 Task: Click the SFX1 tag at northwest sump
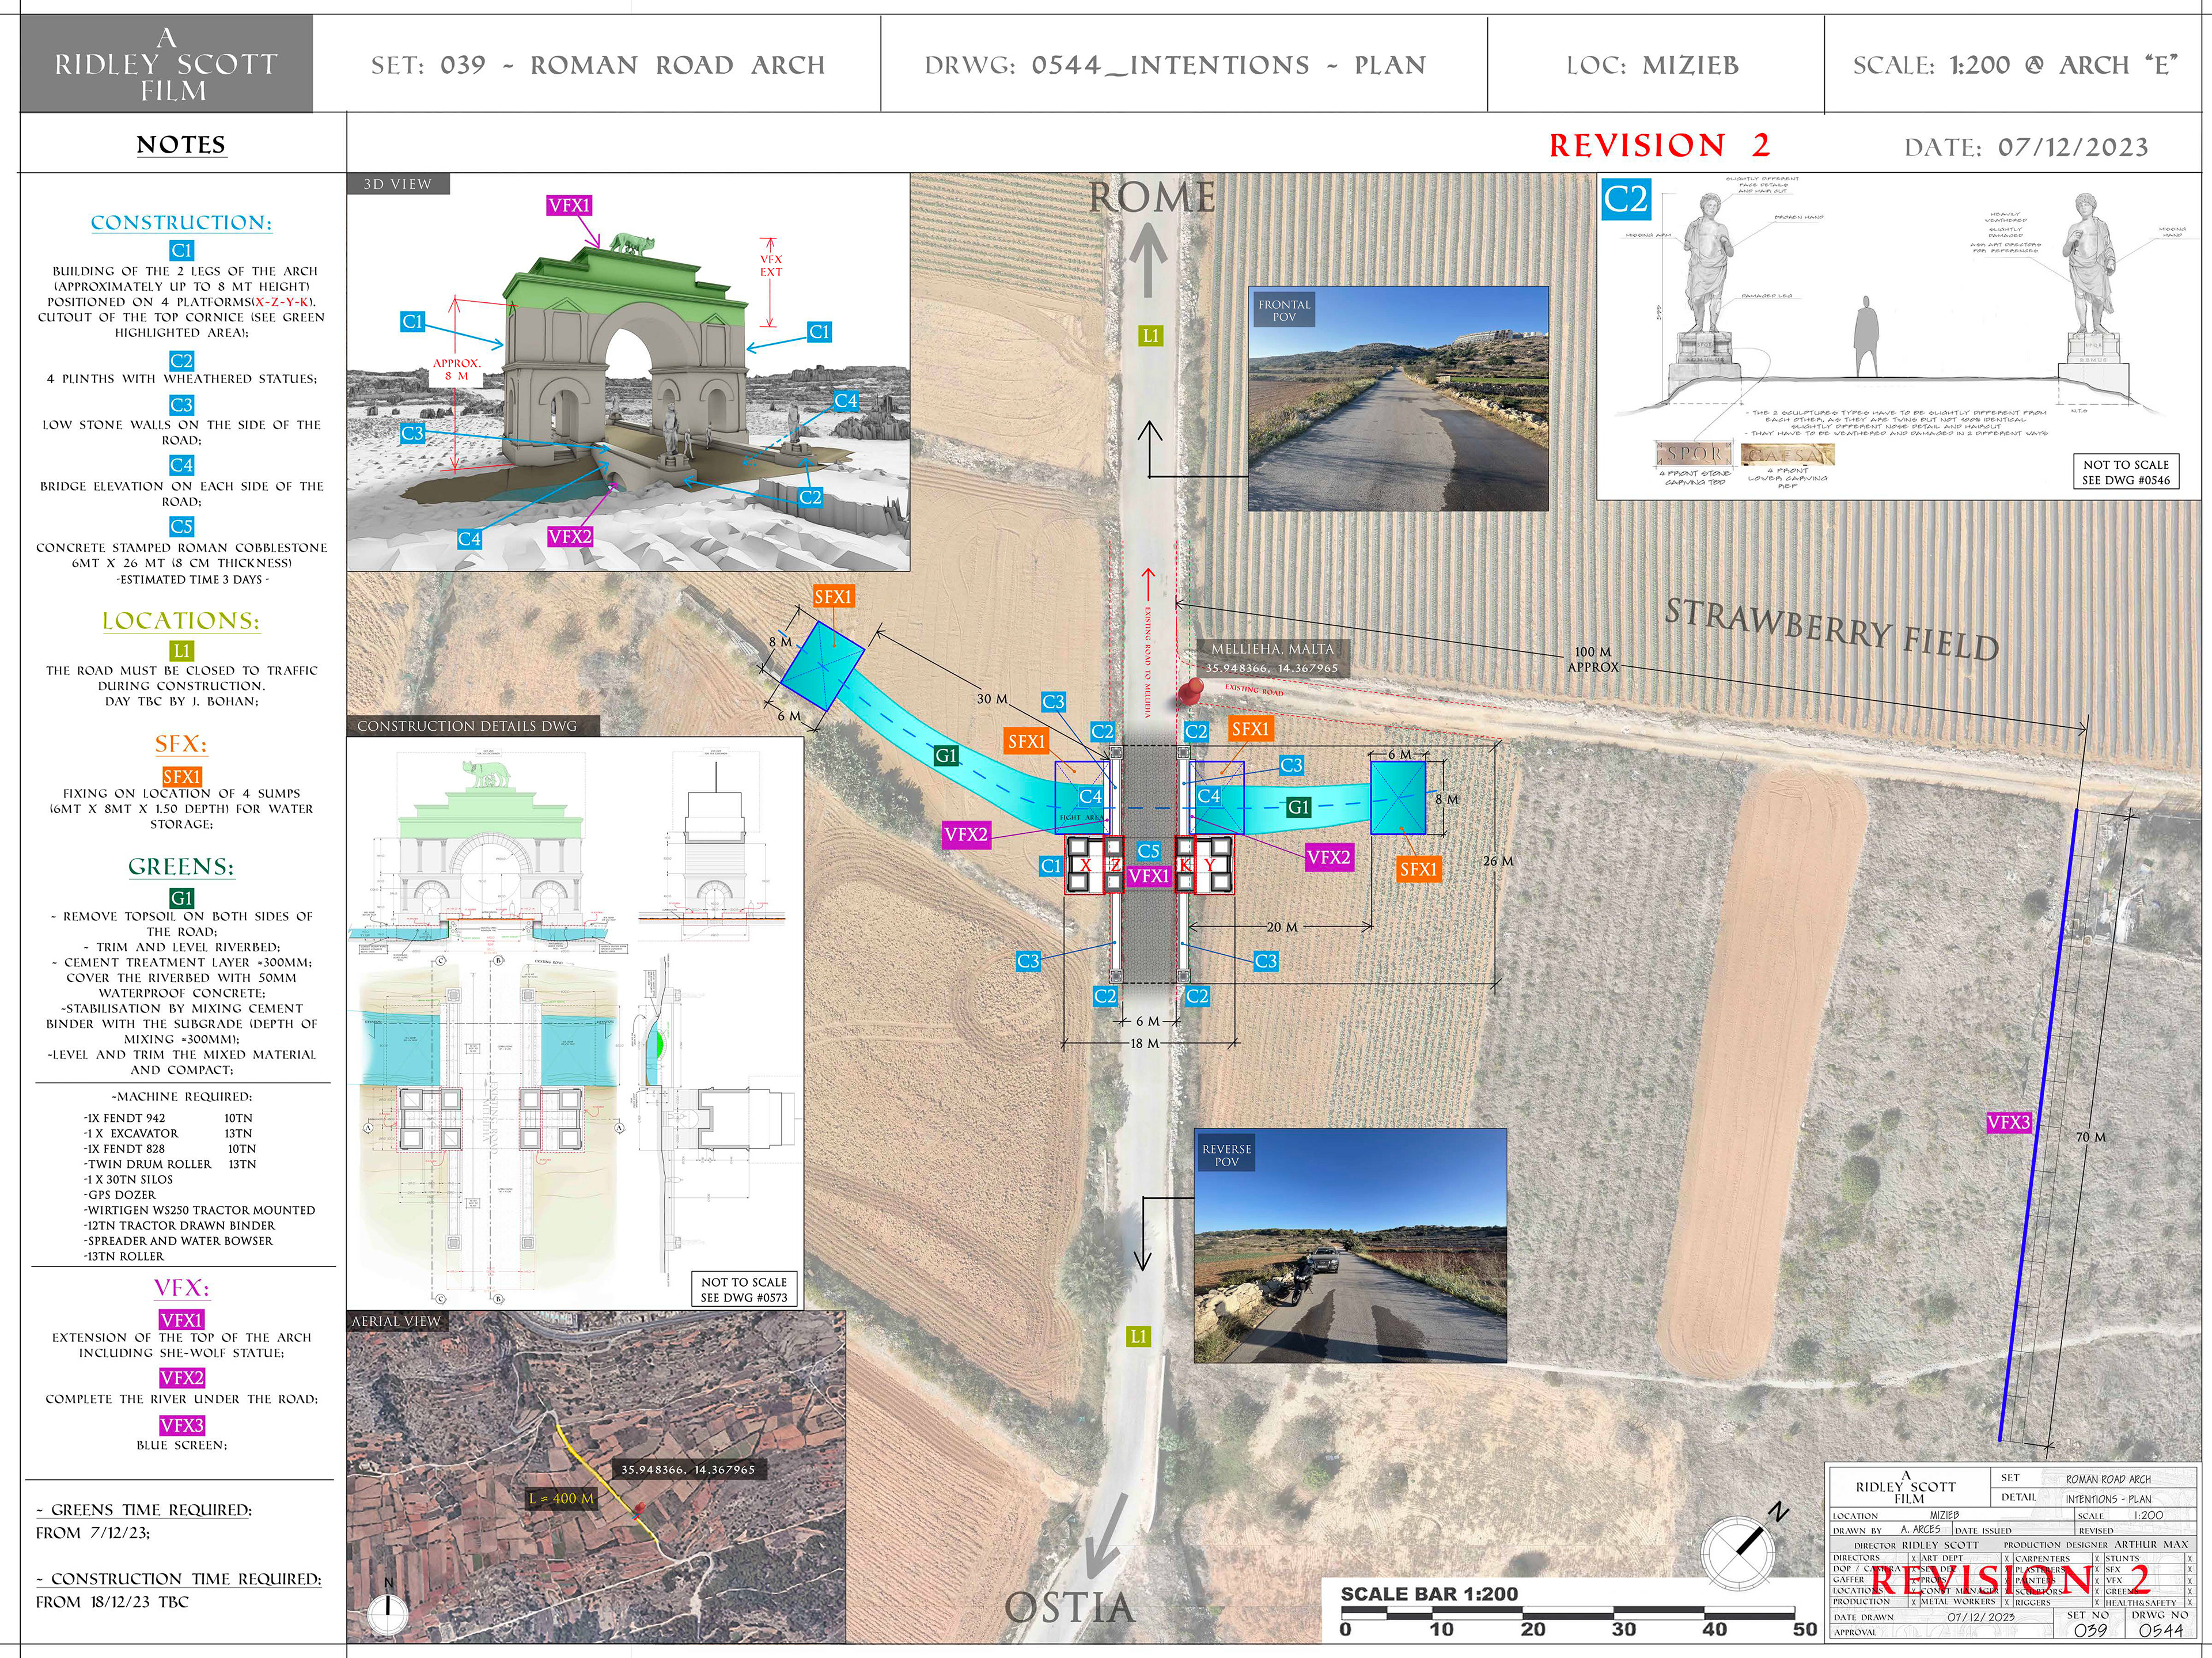tap(833, 597)
